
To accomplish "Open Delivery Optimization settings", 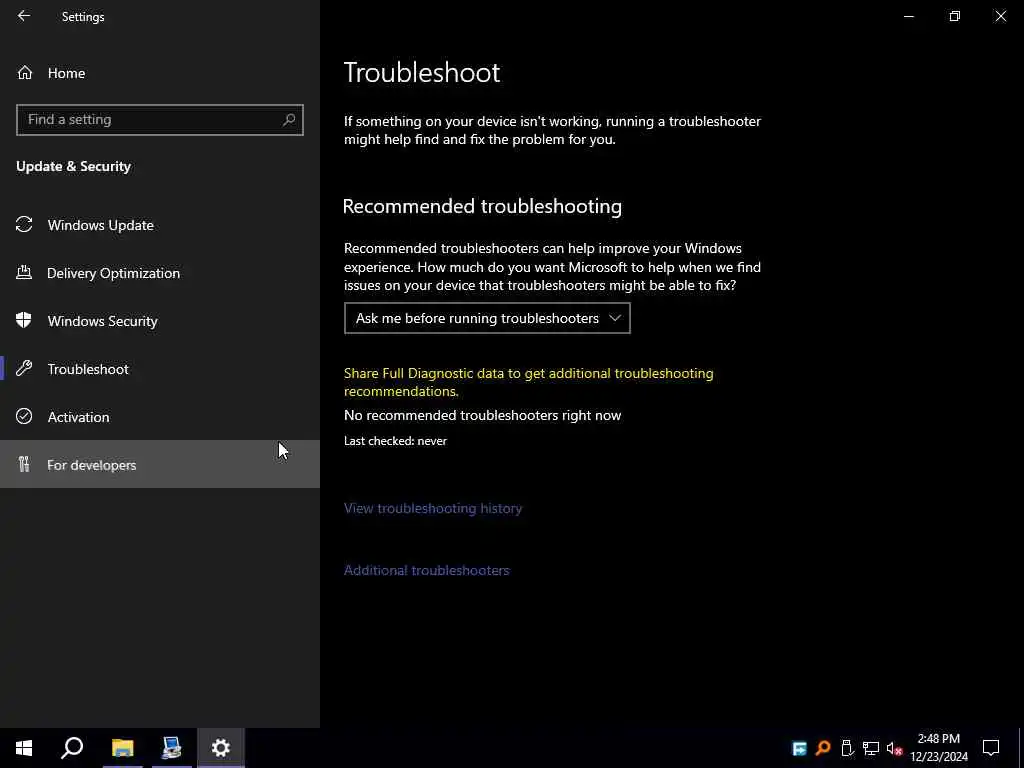I will pyautogui.click(x=160, y=273).
